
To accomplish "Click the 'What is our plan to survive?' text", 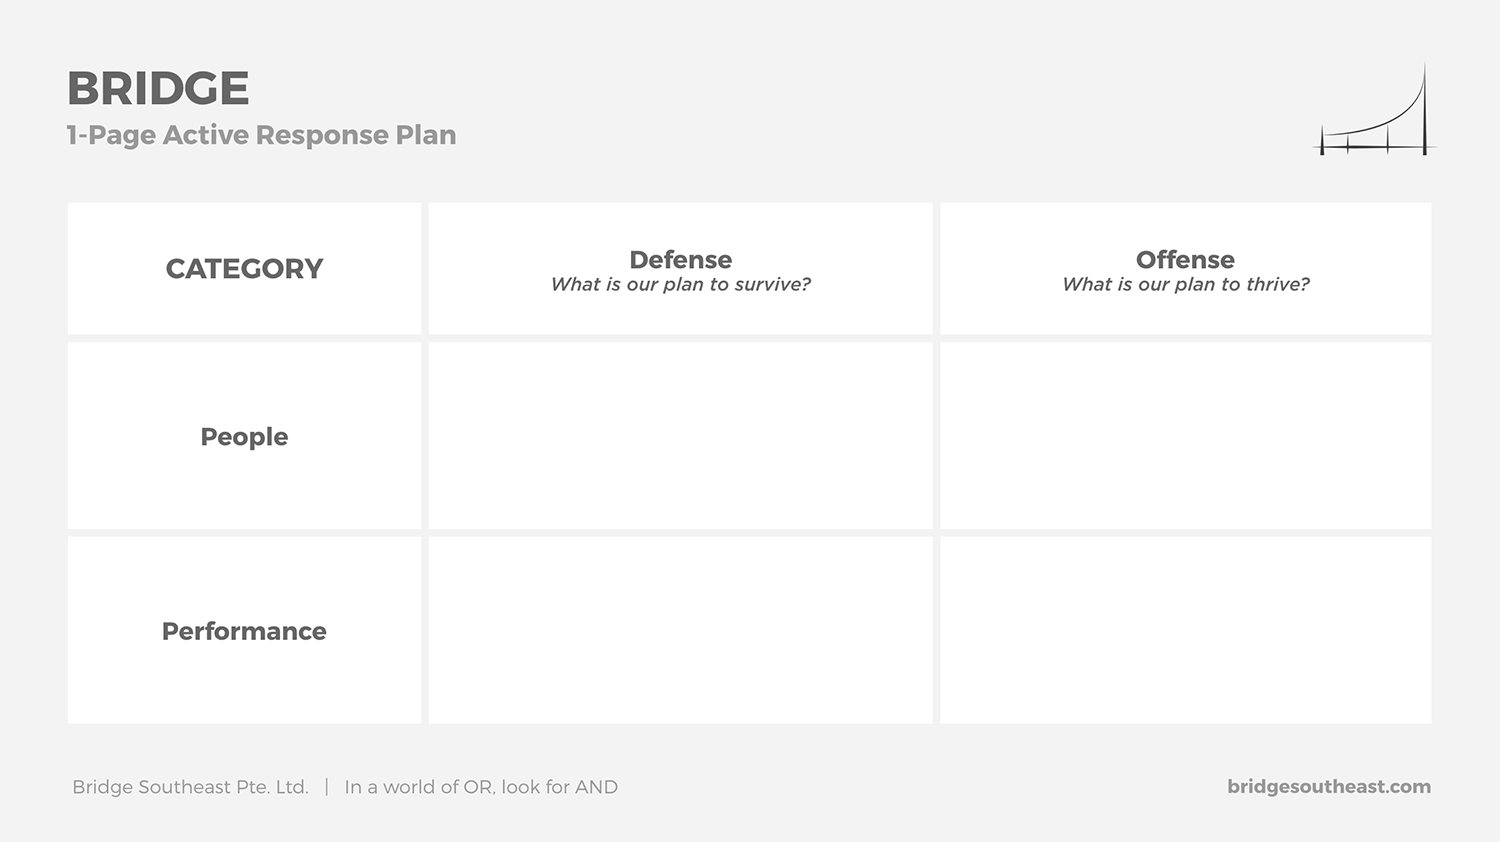I will pyautogui.click(x=681, y=285).
